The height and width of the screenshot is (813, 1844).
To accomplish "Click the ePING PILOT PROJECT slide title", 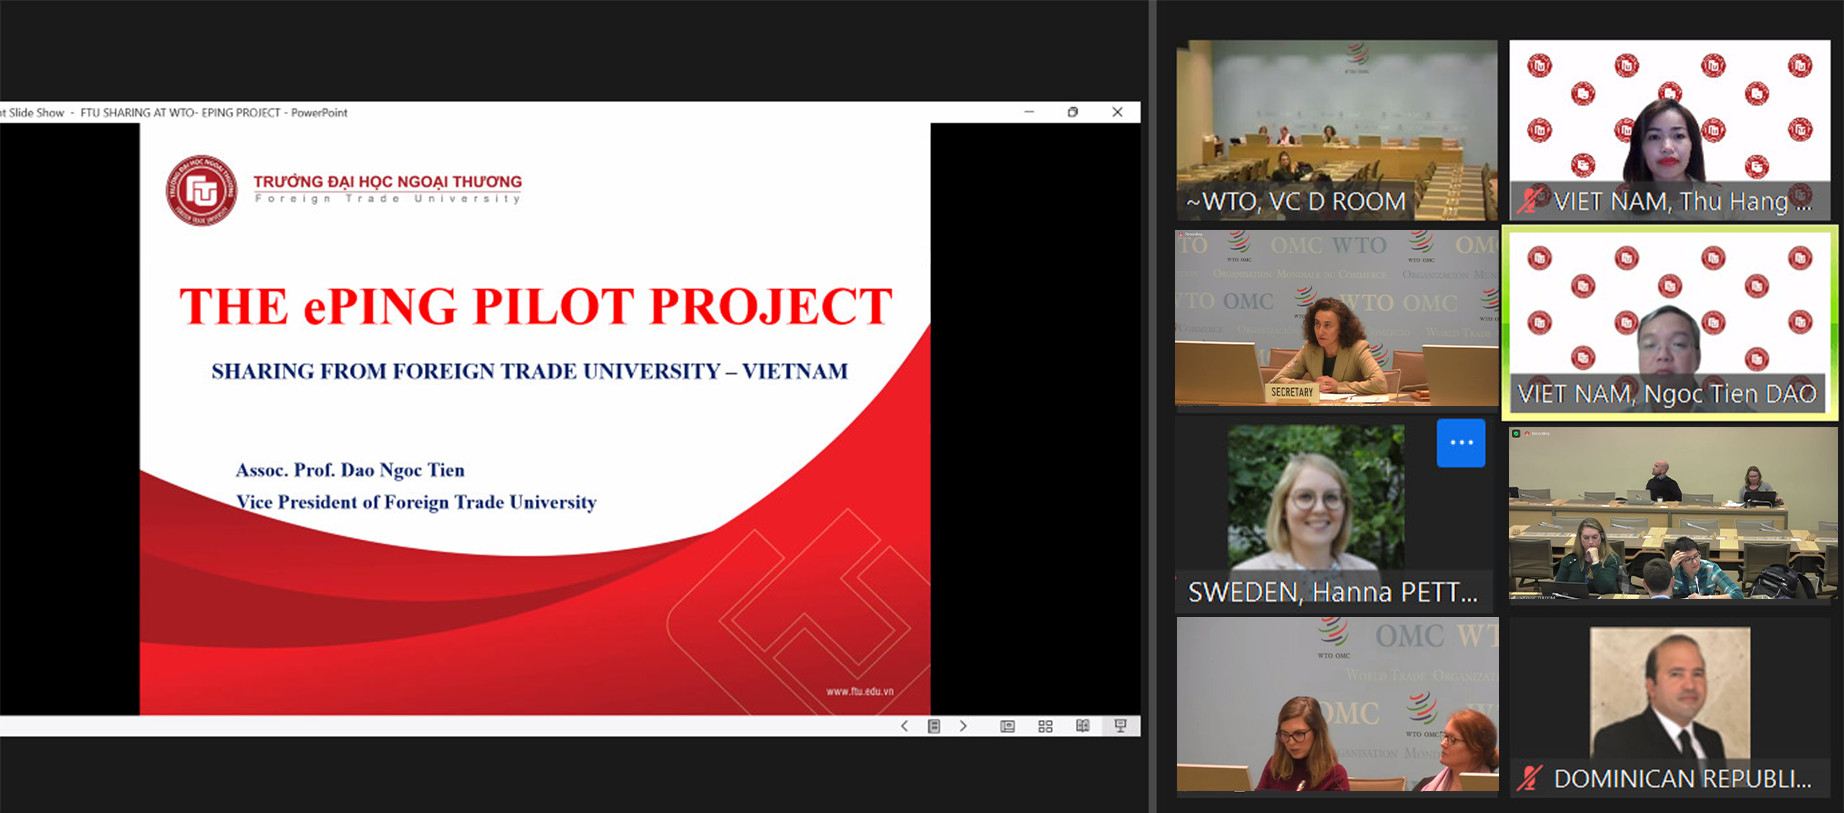I will pyautogui.click(x=535, y=307).
